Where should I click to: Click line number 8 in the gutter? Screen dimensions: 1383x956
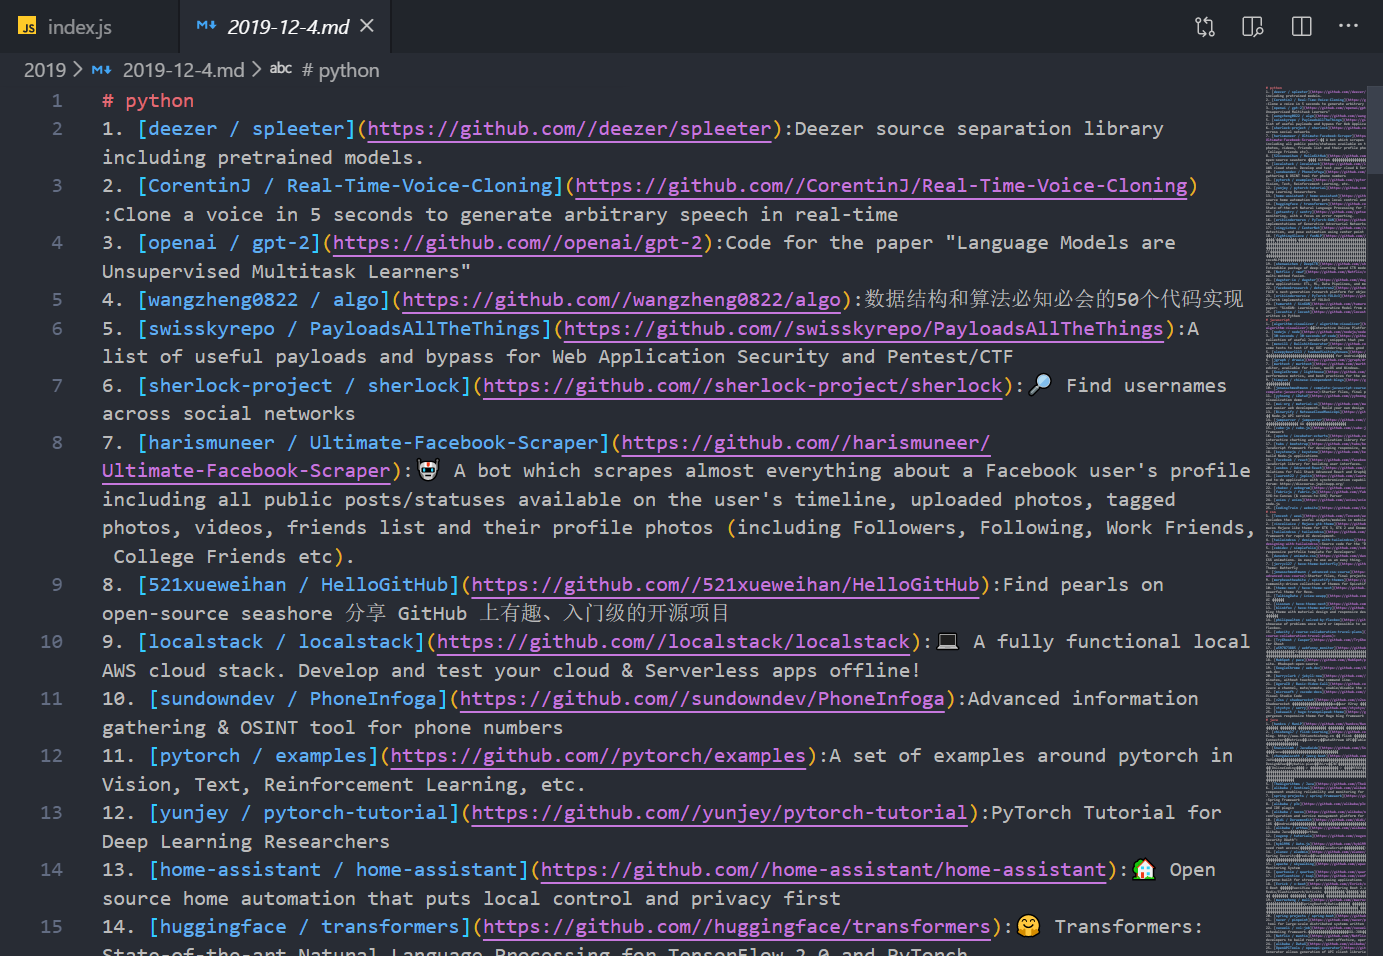click(57, 443)
